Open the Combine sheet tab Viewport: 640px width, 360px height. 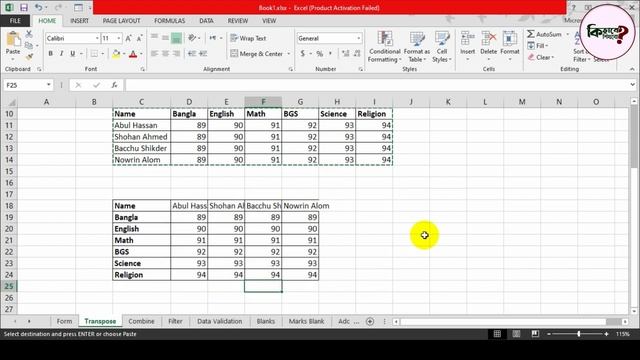point(141,321)
